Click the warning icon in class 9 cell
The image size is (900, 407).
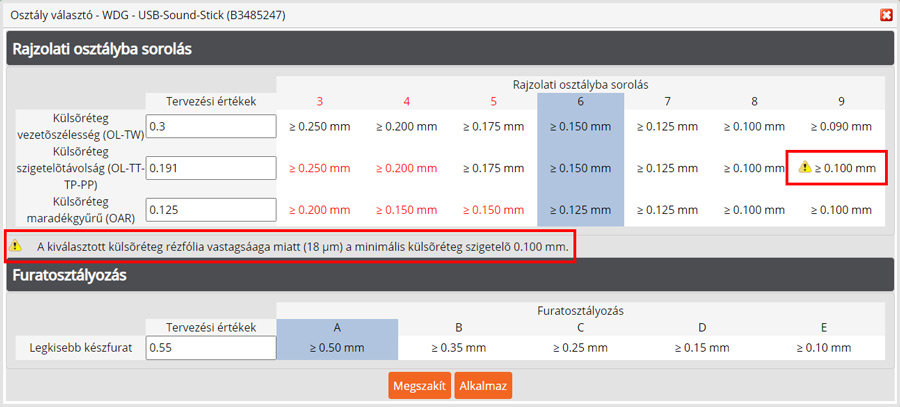804,169
